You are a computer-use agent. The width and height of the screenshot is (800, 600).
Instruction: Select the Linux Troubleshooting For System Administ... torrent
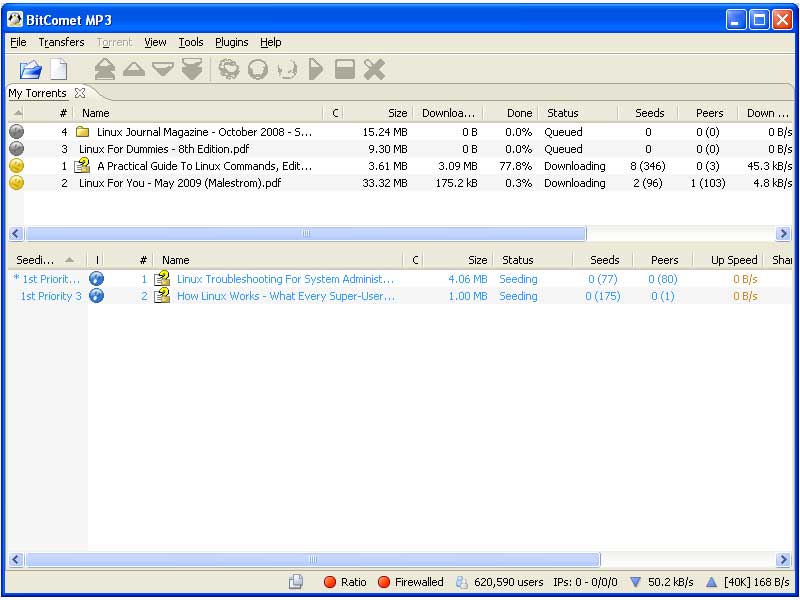coord(285,279)
